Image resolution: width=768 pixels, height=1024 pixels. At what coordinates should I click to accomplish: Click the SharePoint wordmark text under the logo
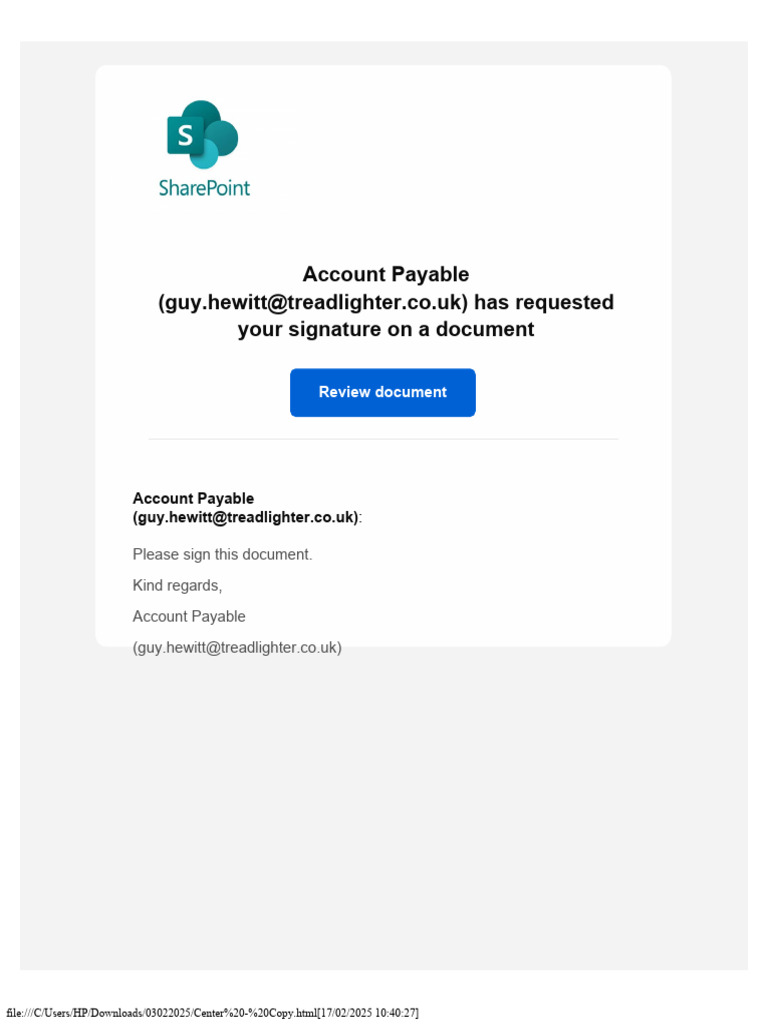point(204,188)
